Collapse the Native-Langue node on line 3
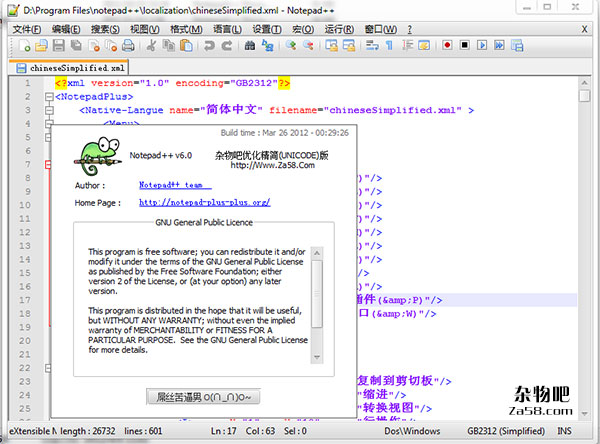600x444 pixels. pyautogui.click(x=49, y=110)
